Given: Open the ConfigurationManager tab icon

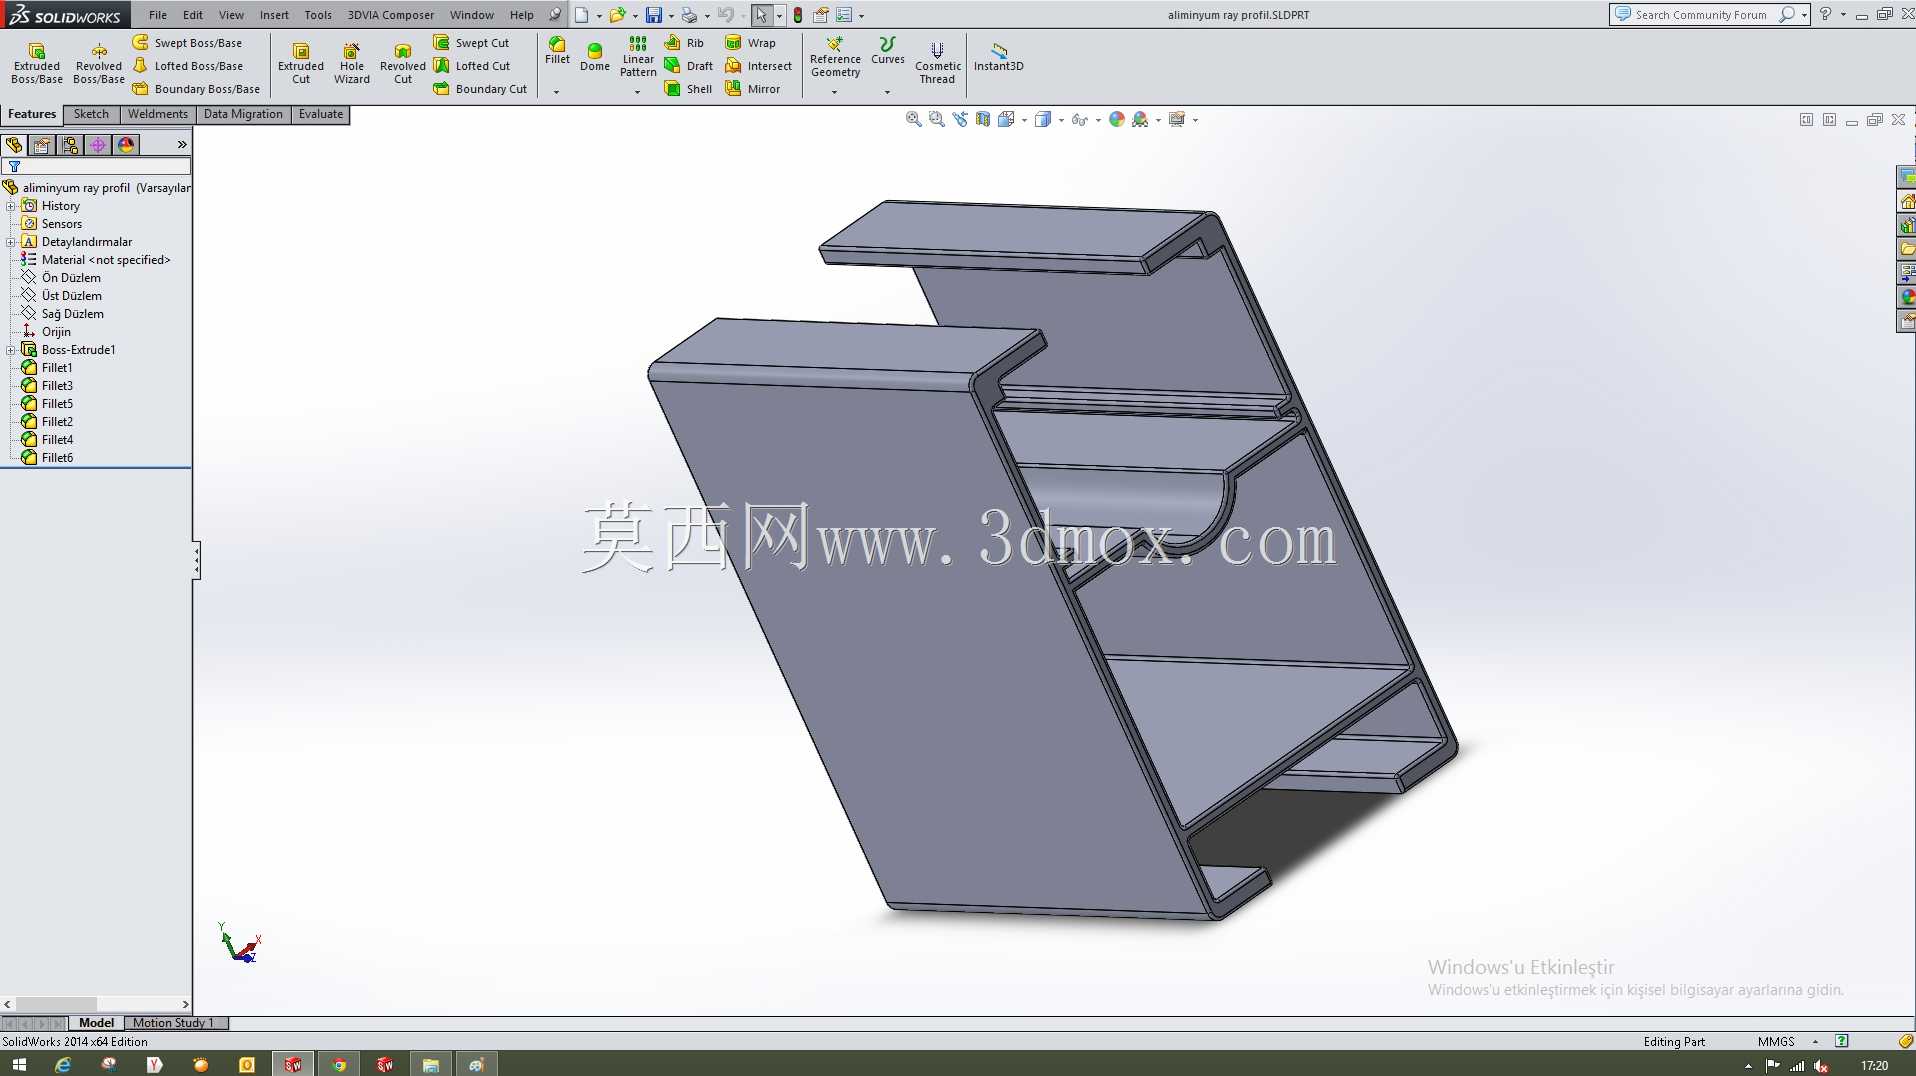Looking at the screenshot, I should (70, 145).
